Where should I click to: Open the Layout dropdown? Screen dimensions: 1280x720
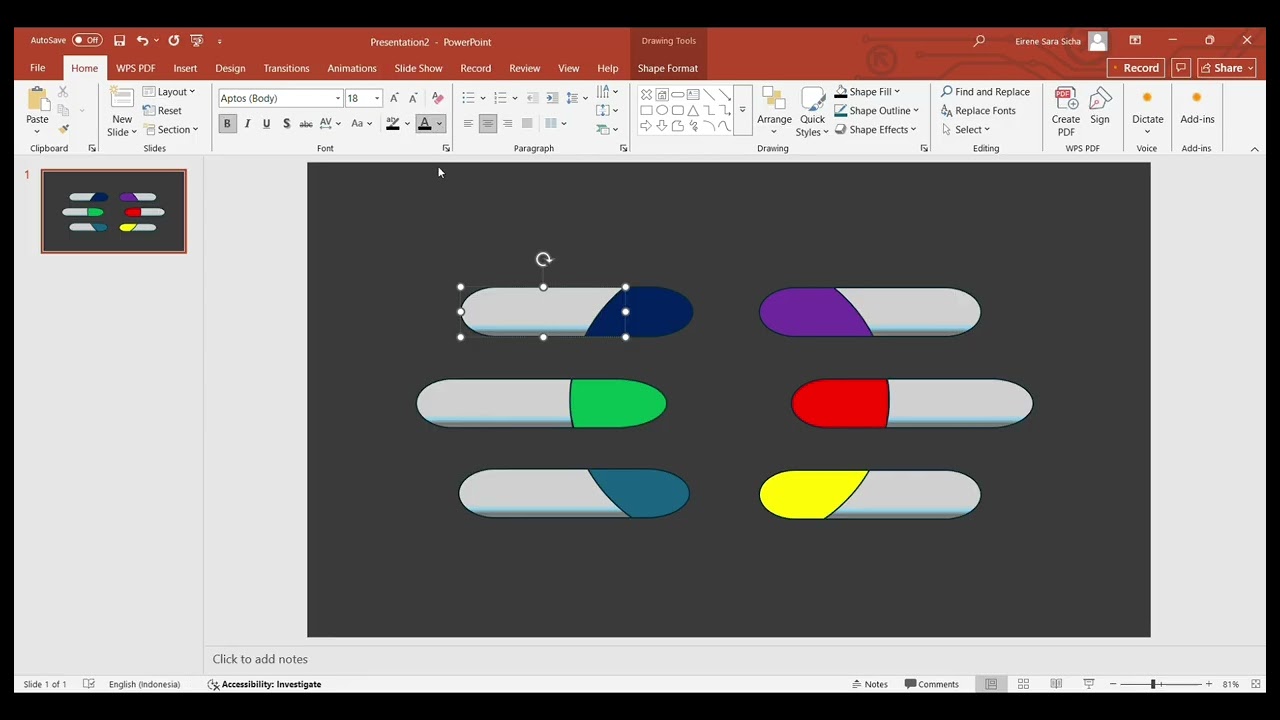[169, 92]
